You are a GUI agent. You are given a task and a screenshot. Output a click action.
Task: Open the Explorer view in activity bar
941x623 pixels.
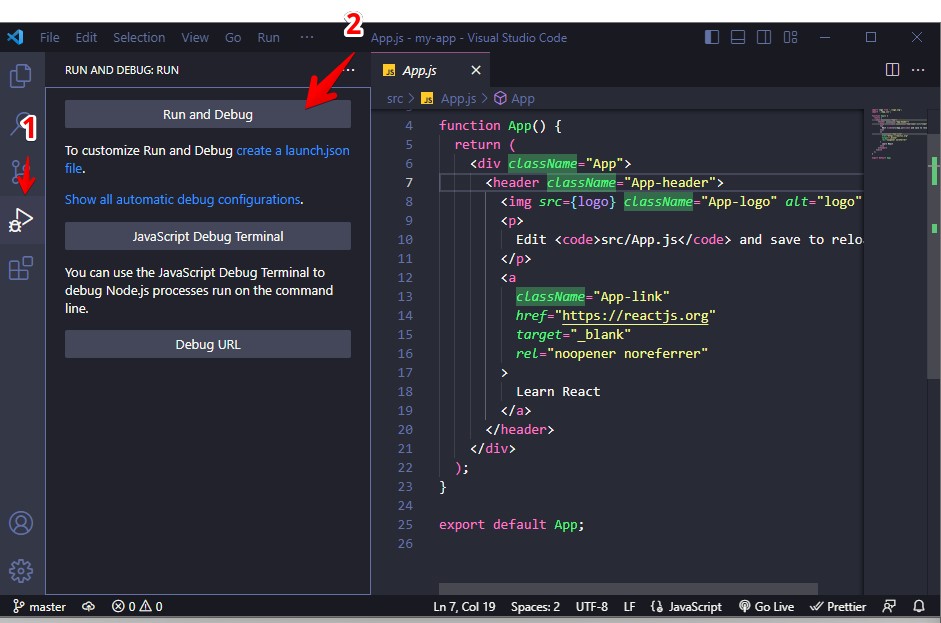click(21, 76)
